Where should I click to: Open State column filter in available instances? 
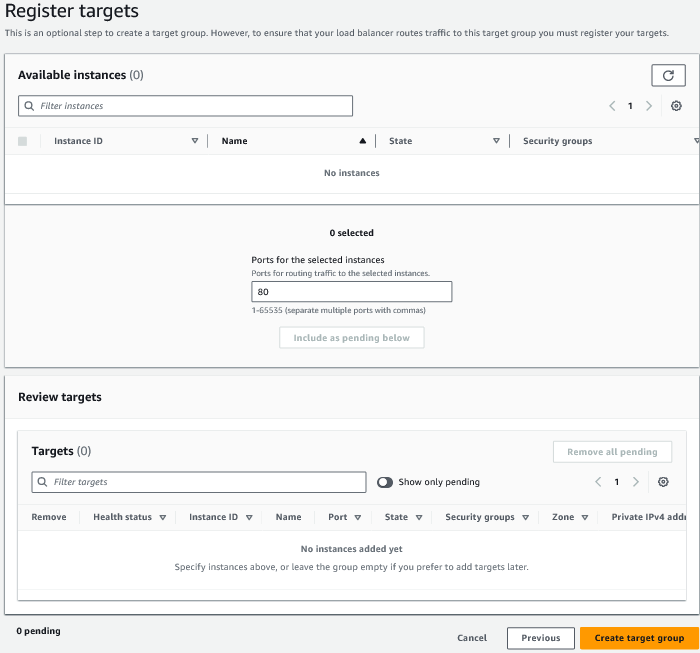click(496, 141)
